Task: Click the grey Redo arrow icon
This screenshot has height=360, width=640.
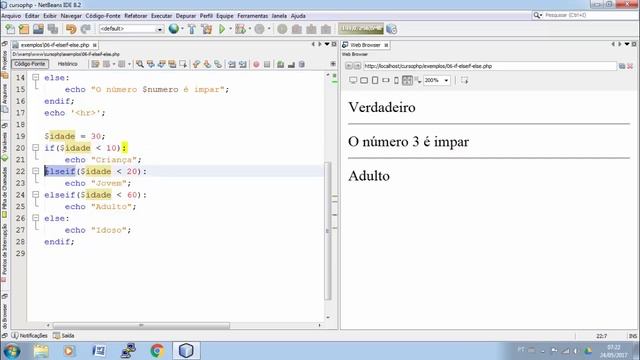Action: (x=85, y=29)
